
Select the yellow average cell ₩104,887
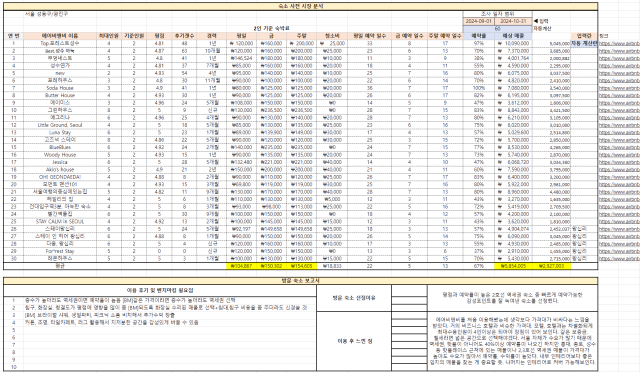242,266
